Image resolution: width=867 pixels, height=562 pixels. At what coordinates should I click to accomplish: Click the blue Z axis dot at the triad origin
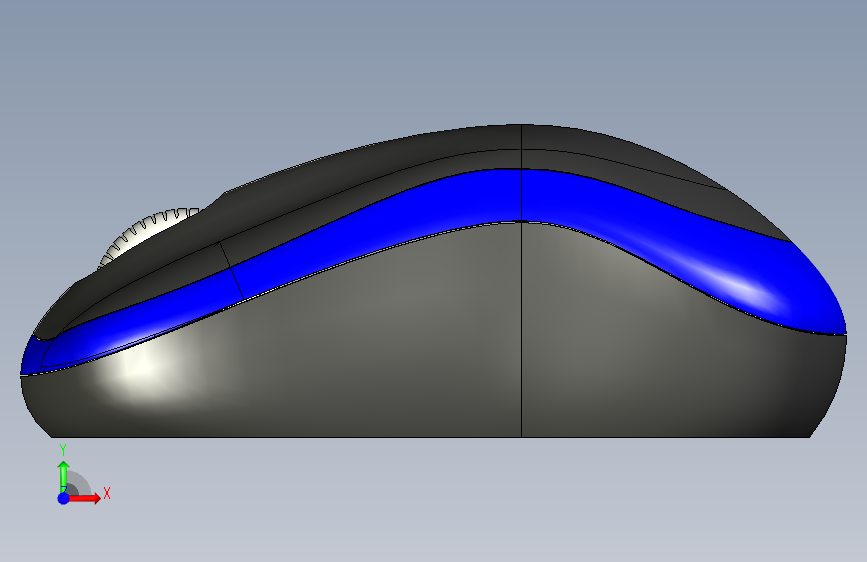[64, 498]
